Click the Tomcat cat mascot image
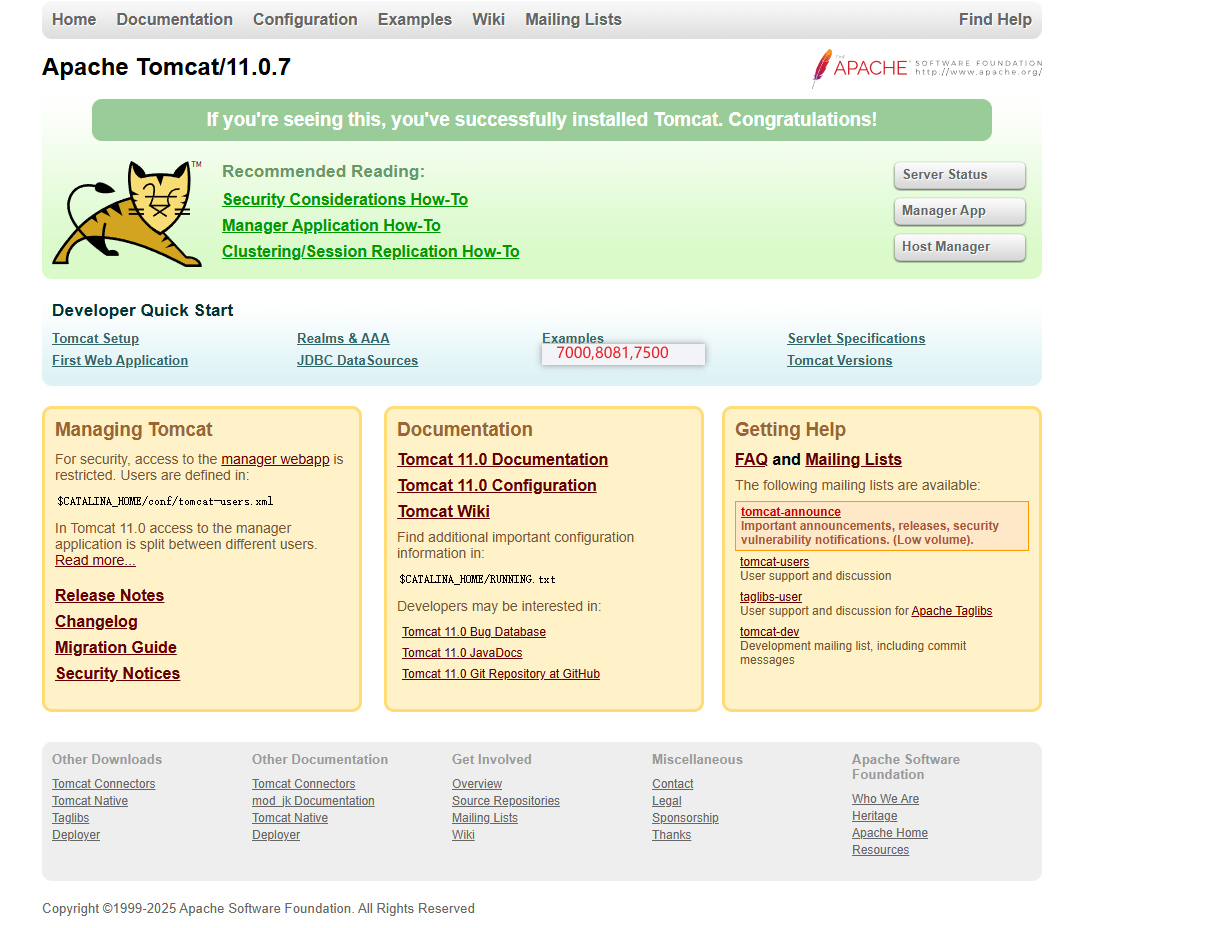The image size is (1206, 928). tap(127, 213)
